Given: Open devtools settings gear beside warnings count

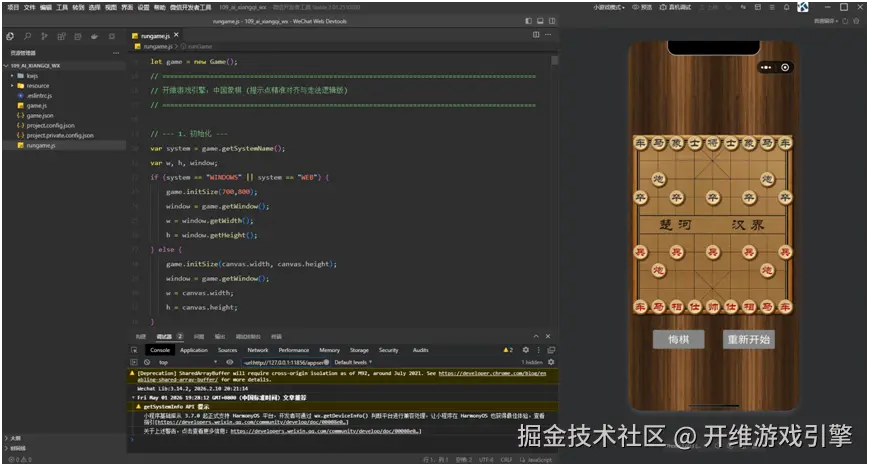Looking at the screenshot, I should pyautogui.click(x=525, y=350).
